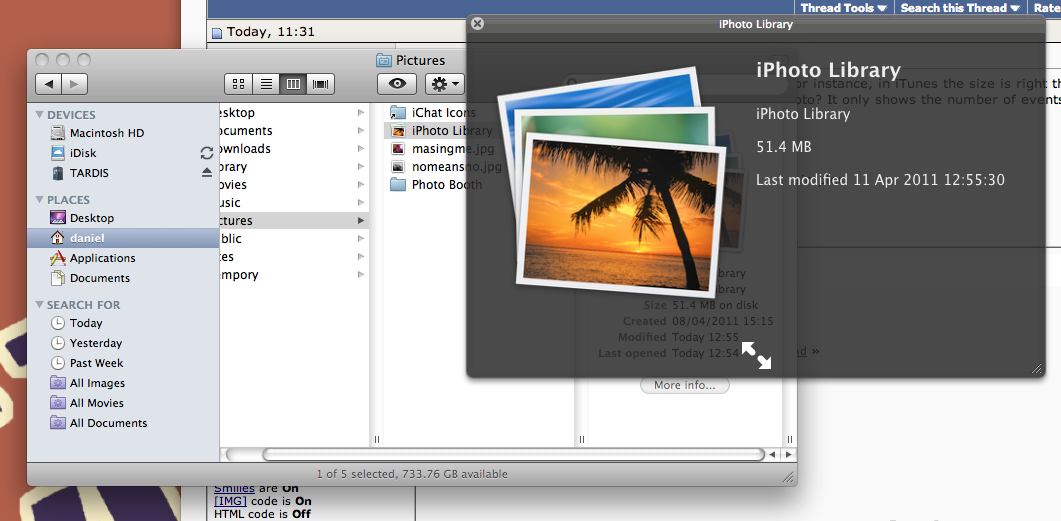The width and height of the screenshot is (1061, 521).
Task: Switch Finder to column view
Action: tap(293, 84)
